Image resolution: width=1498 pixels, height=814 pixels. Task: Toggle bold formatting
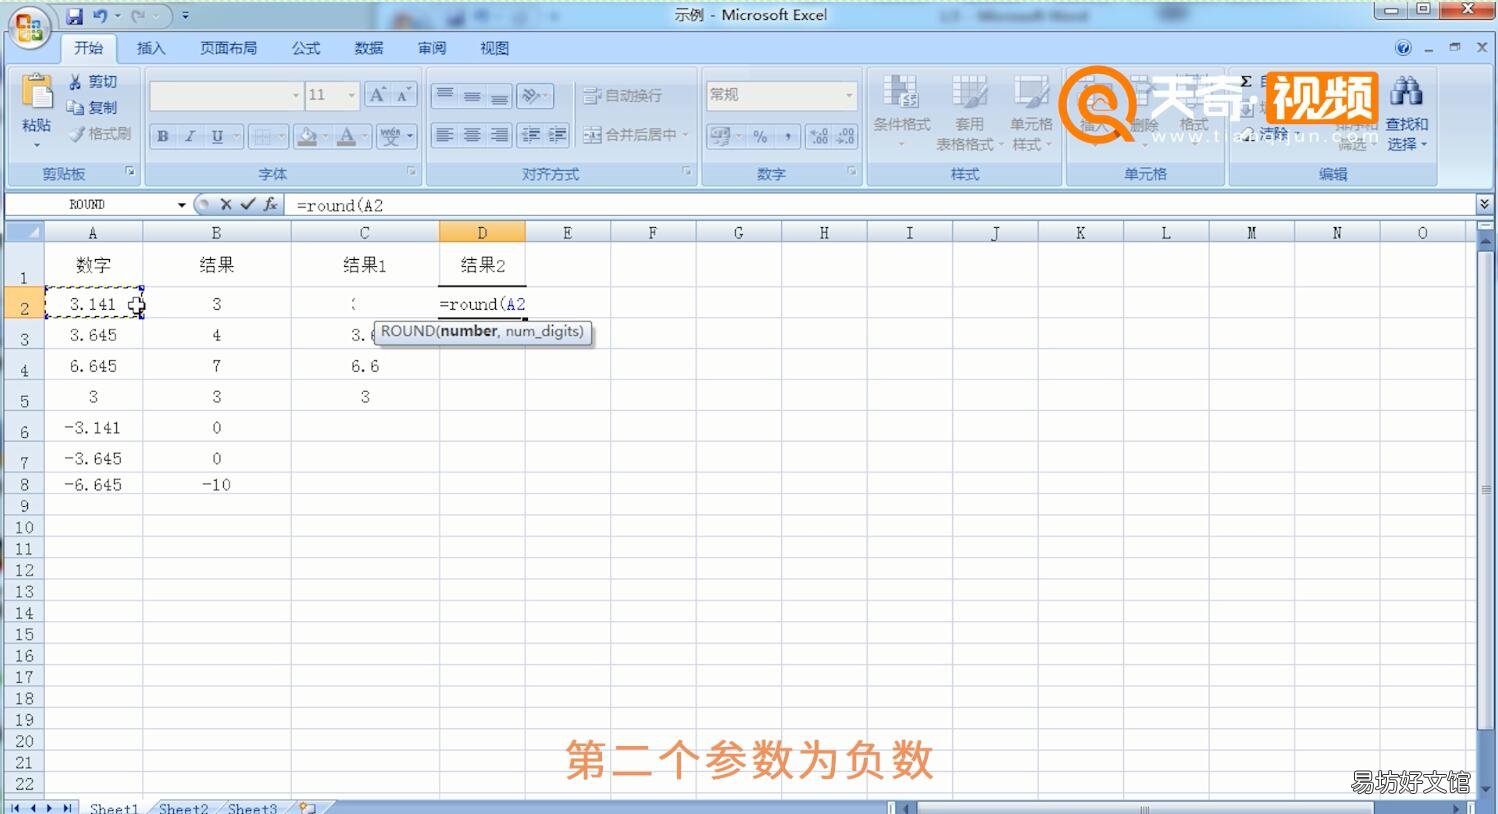tap(162, 136)
